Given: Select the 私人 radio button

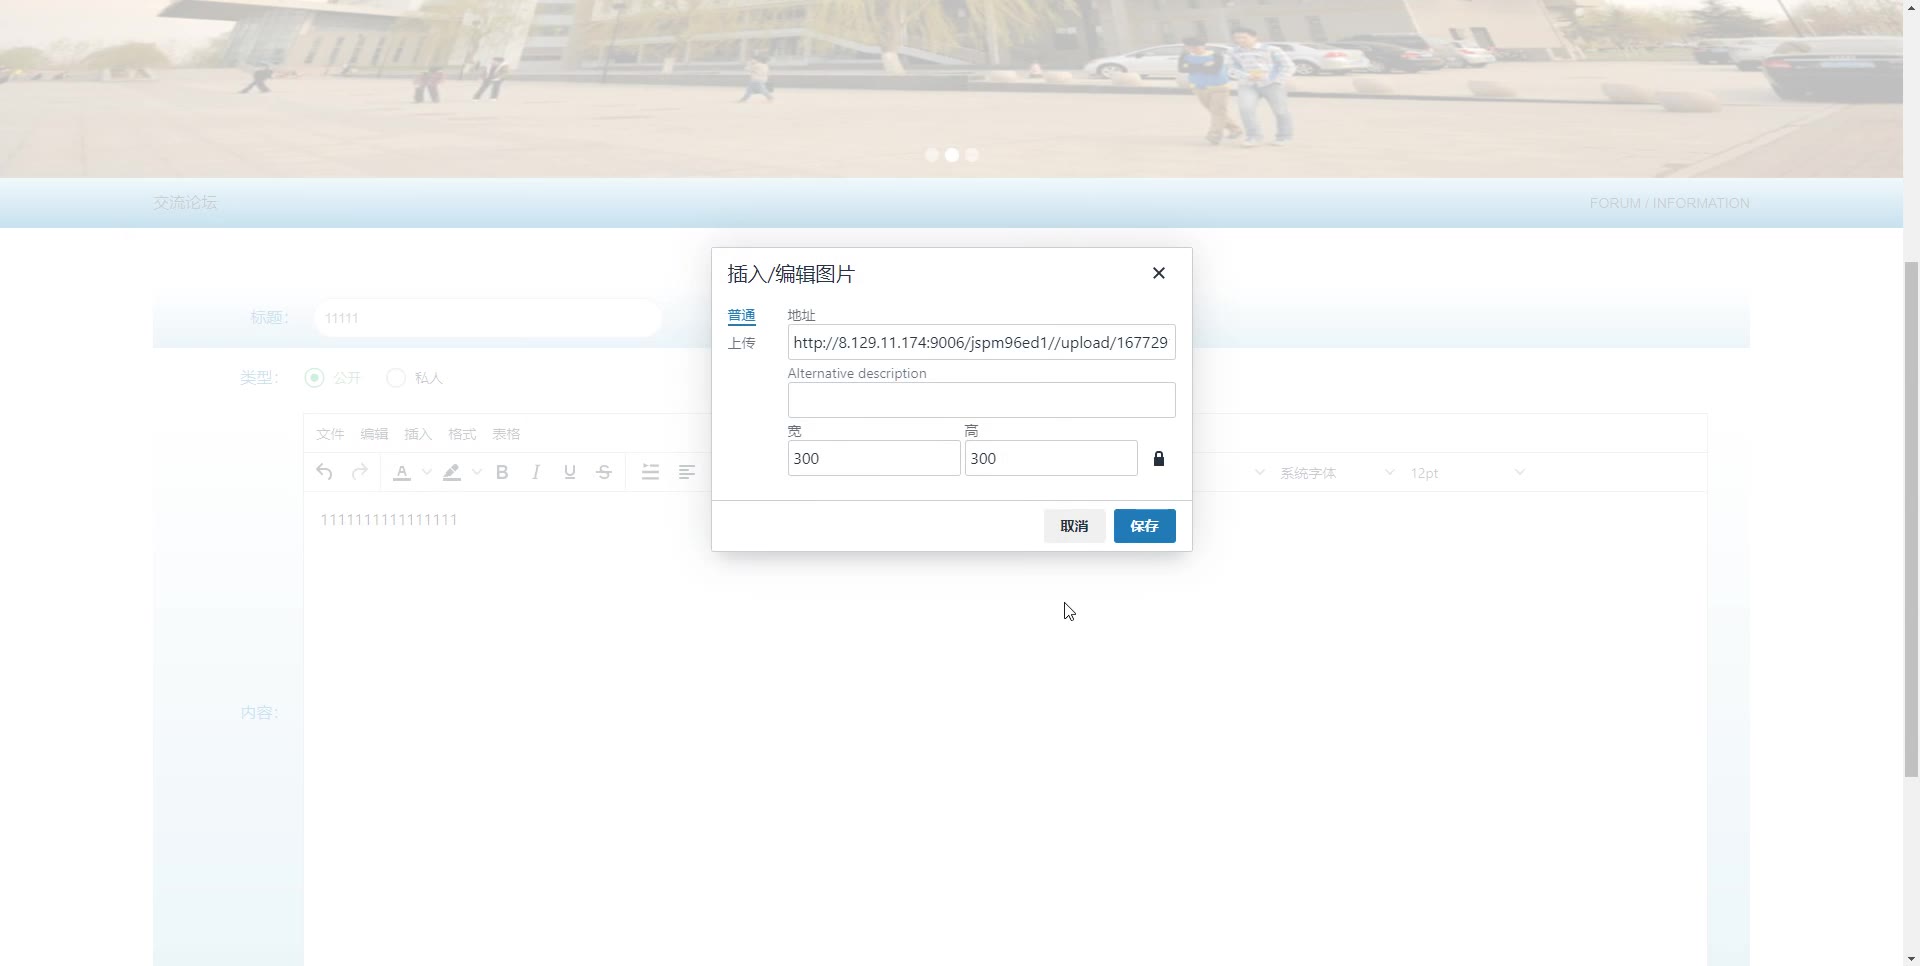Looking at the screenshot, I should pos(396,377).
